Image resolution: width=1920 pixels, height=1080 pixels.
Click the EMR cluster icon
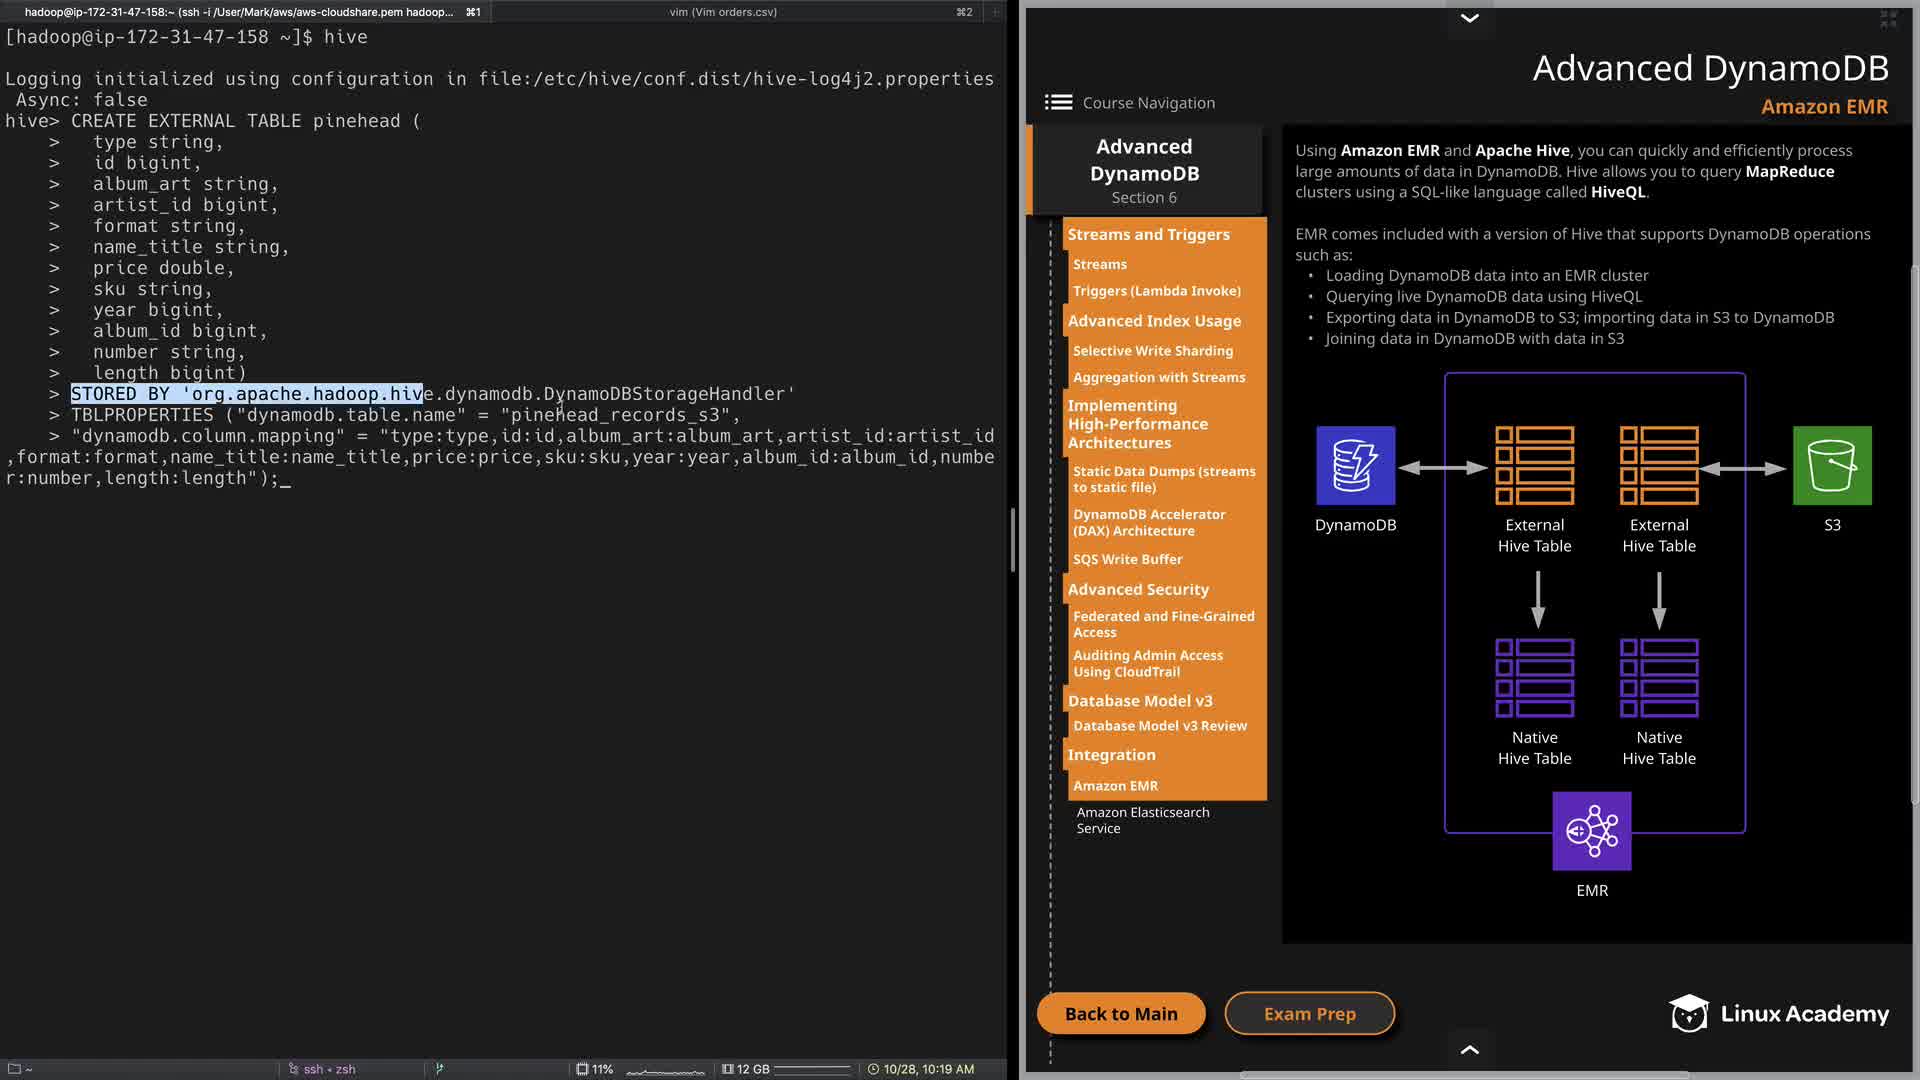1591,831
